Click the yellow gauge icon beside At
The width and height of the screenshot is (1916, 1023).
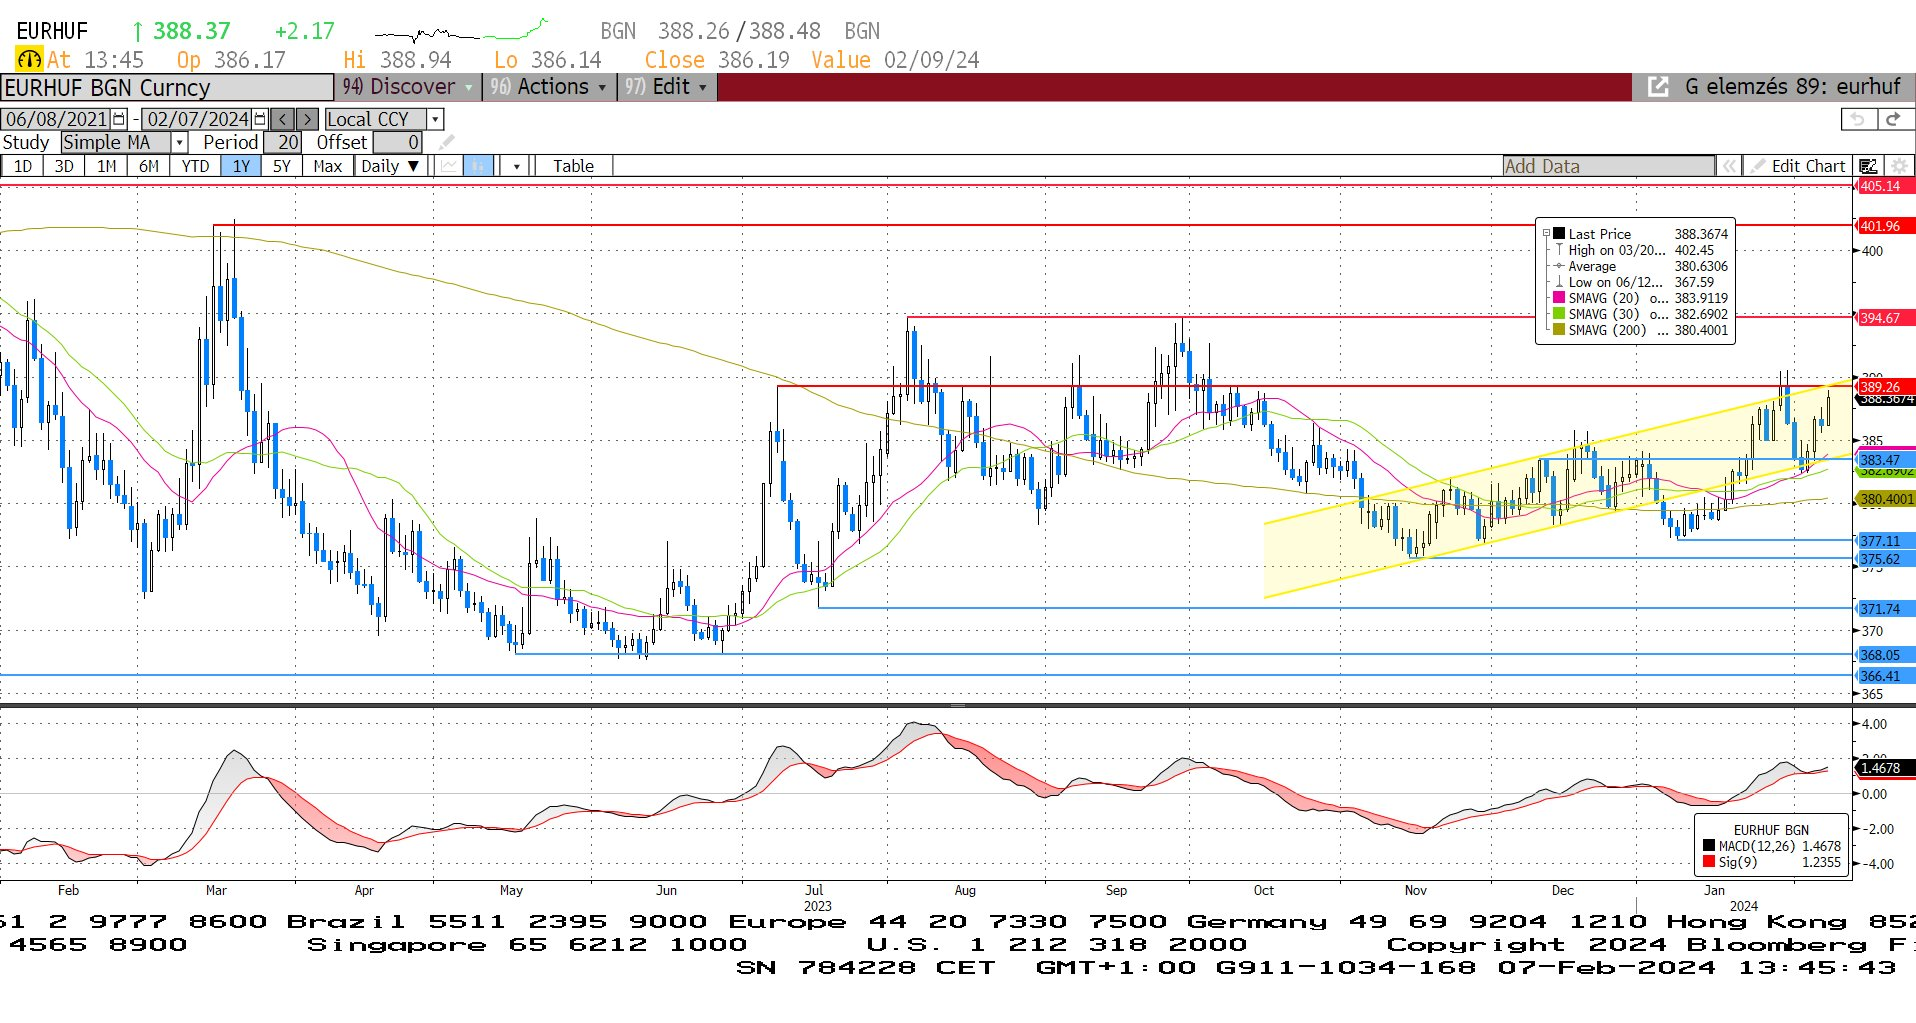click(29, 60)
